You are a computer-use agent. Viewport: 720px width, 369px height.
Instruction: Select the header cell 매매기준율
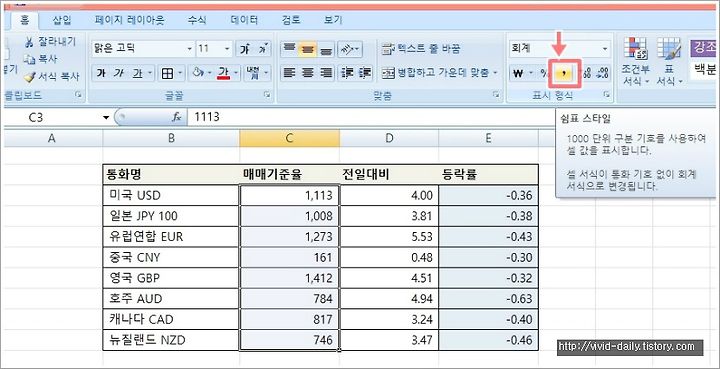coord(289,174)
